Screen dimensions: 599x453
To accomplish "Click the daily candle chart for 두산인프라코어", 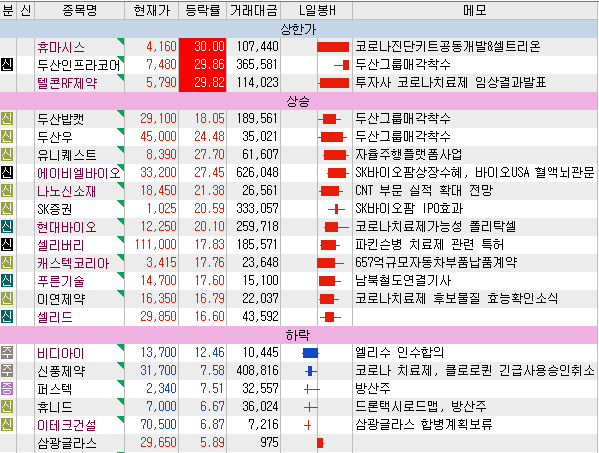I will click(x=342, y=65).
